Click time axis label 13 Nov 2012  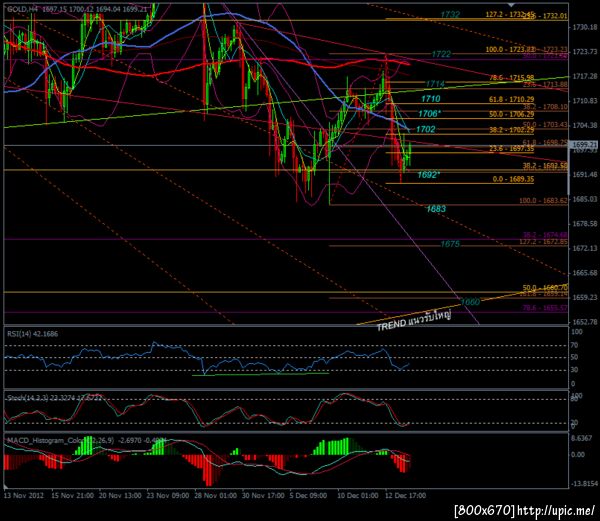point(24,495)
